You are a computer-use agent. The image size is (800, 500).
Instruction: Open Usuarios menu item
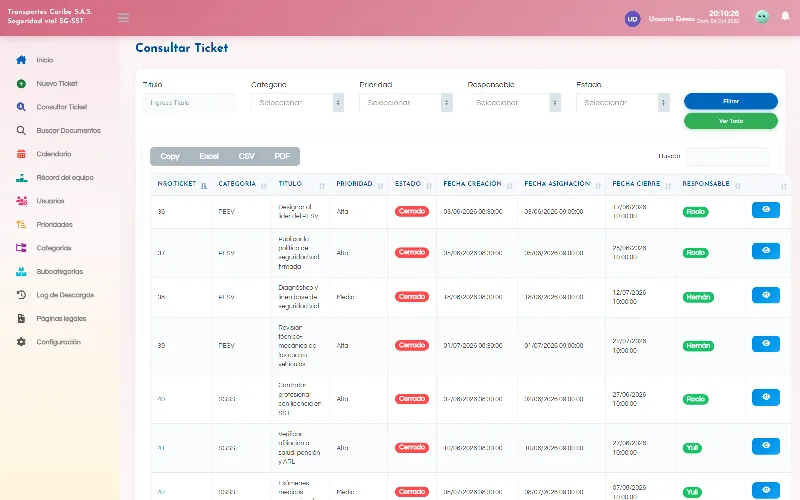point(50,201)
